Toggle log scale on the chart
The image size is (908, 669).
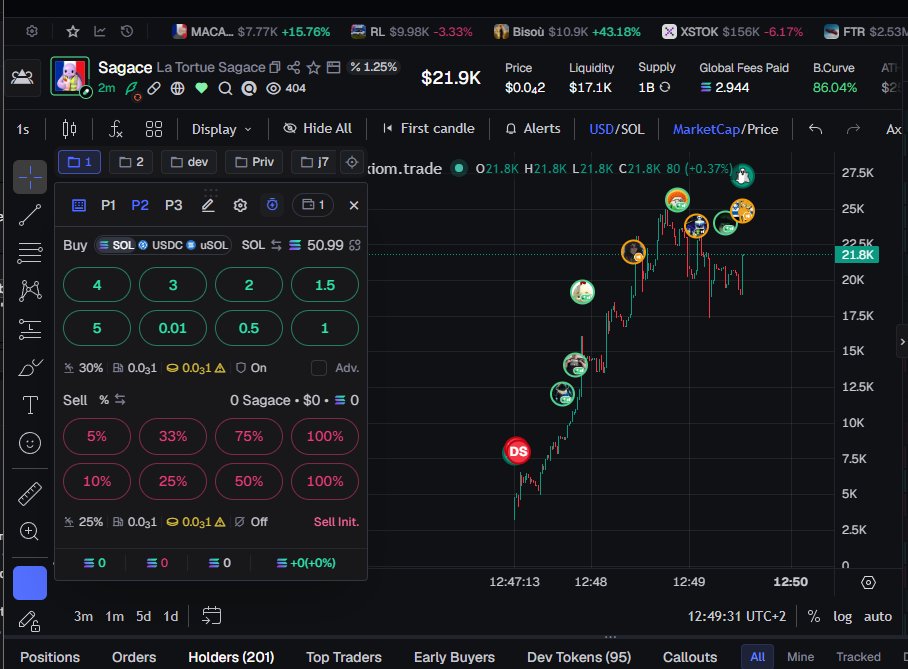(x=843, y=616)
